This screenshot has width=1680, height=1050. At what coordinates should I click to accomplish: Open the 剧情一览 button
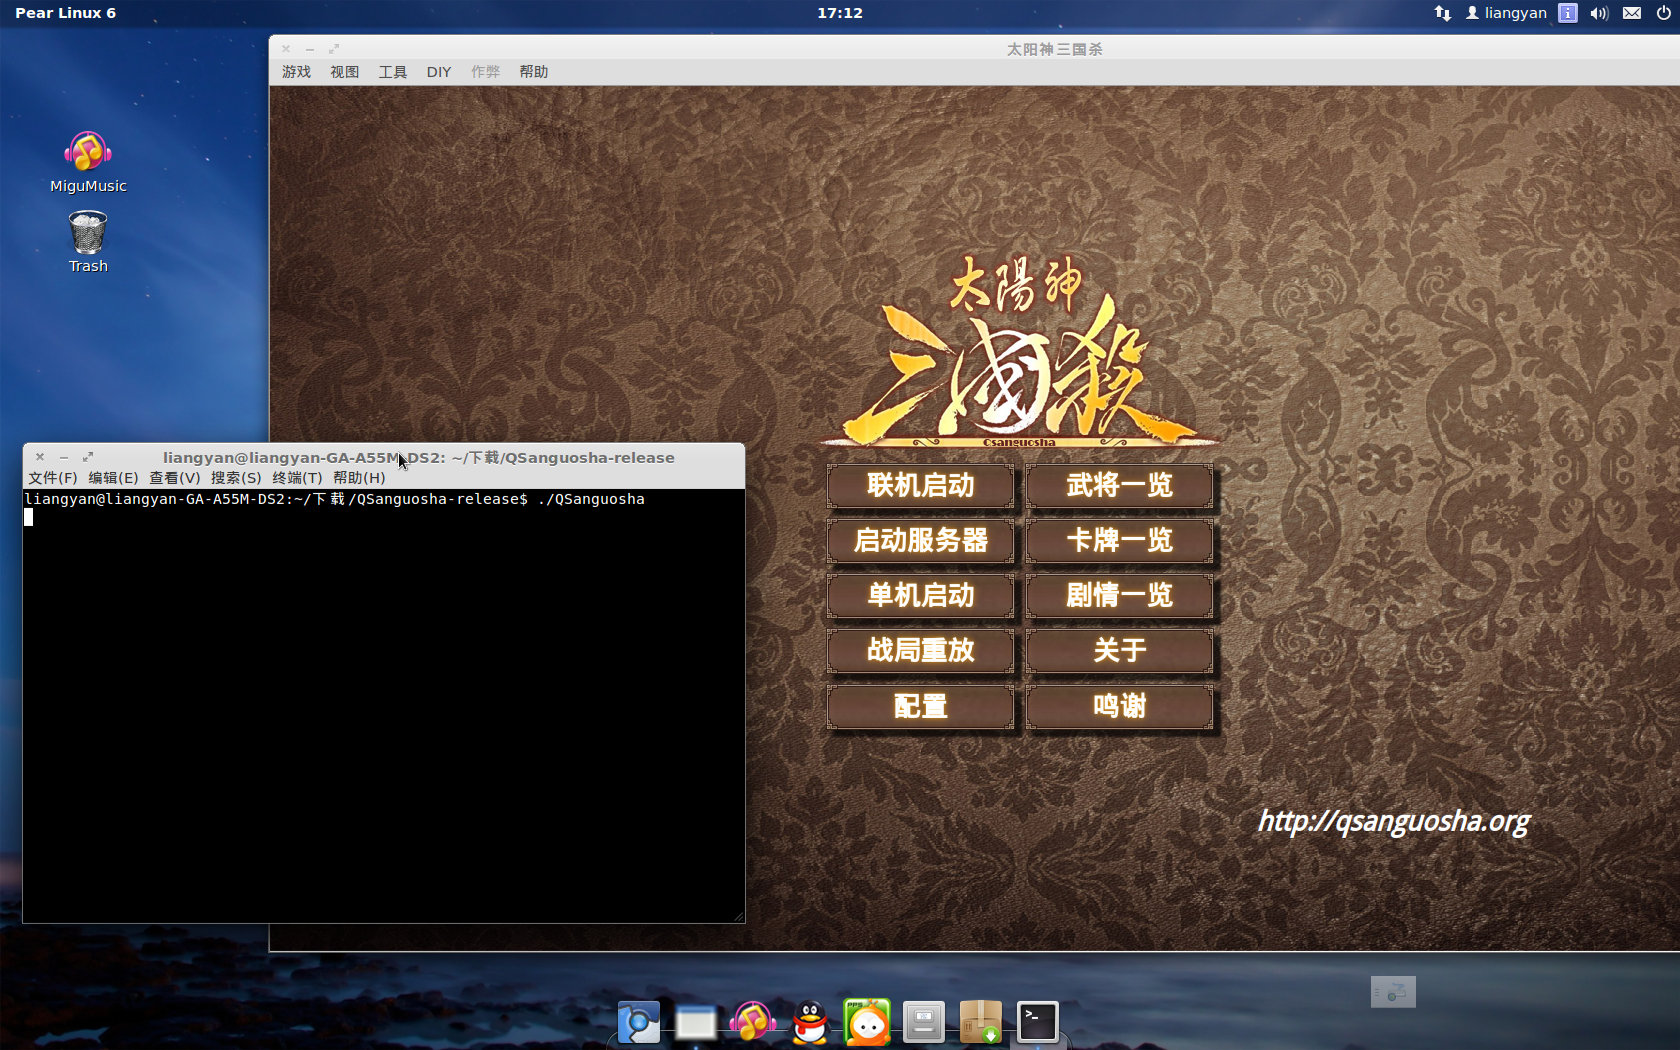coord(1119,596)
